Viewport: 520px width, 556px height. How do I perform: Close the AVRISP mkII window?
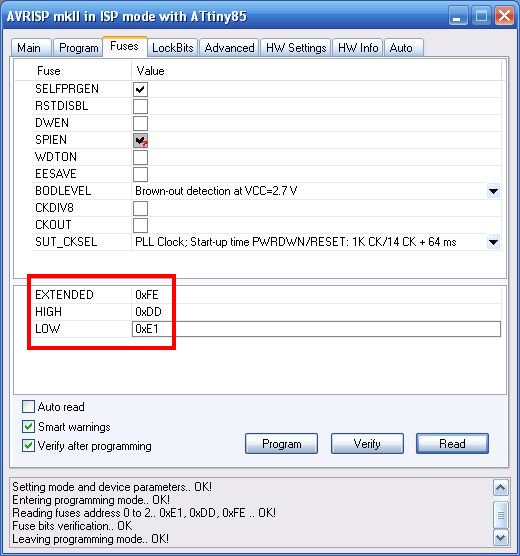(x=504, y=16)
